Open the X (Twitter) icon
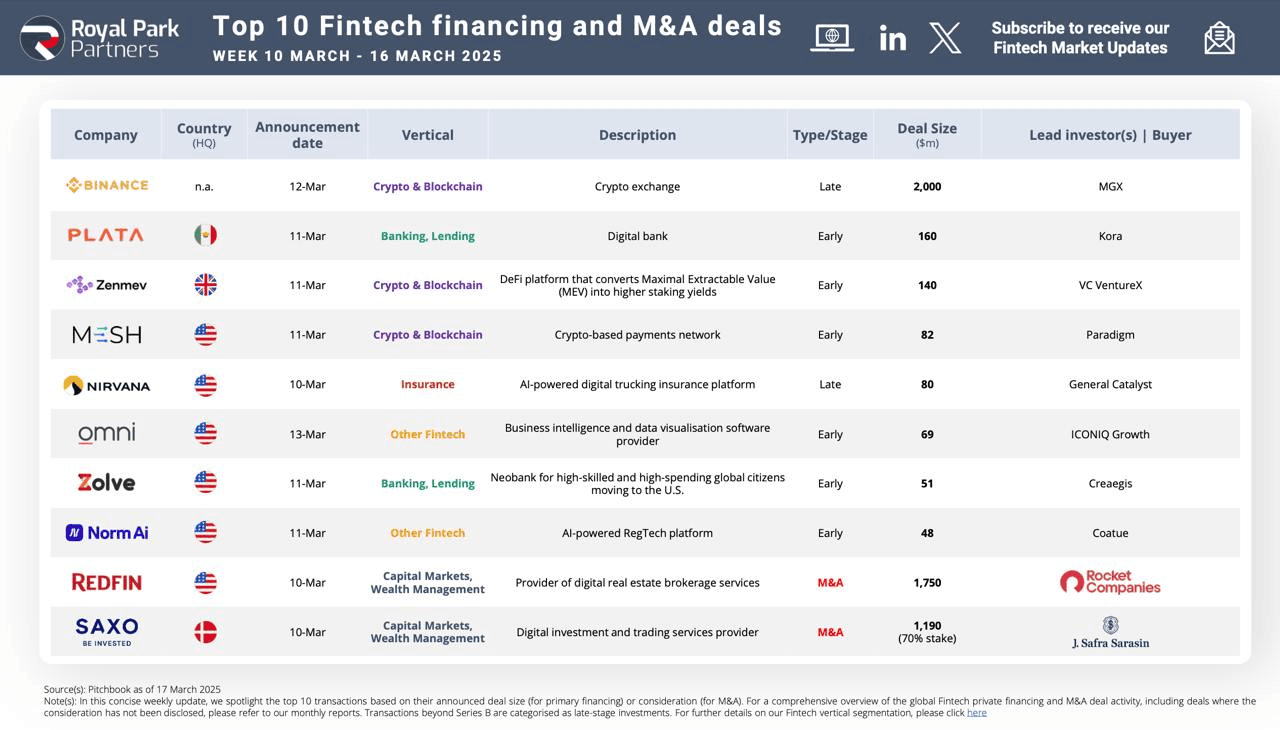1280x730 pixels. point(945,38)
